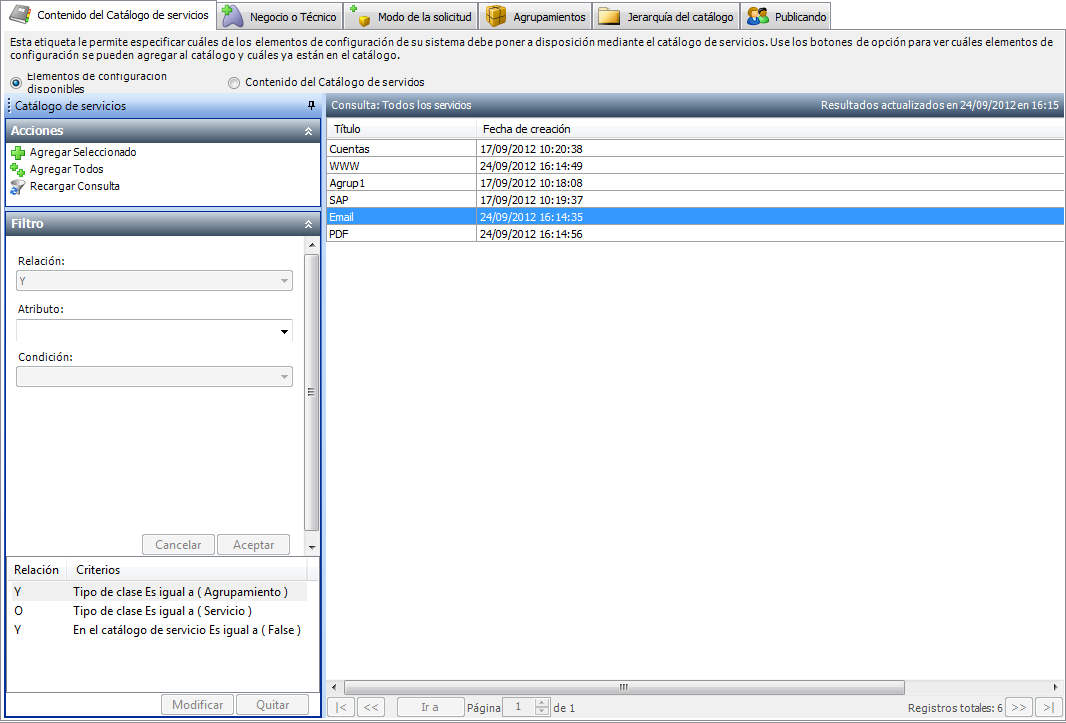
Task: Click Agregar Seleccionado action text
Action: [x=83, y=152]
